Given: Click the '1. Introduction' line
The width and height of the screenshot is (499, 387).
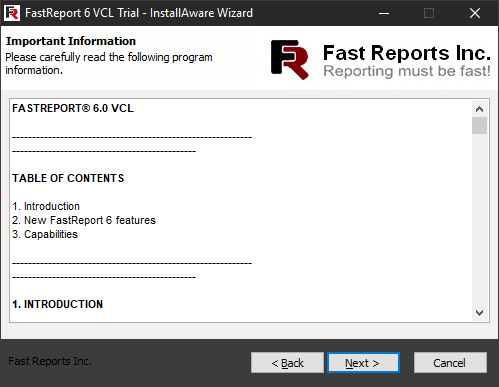Looking at the screenshot, I should tap(46, 206).
